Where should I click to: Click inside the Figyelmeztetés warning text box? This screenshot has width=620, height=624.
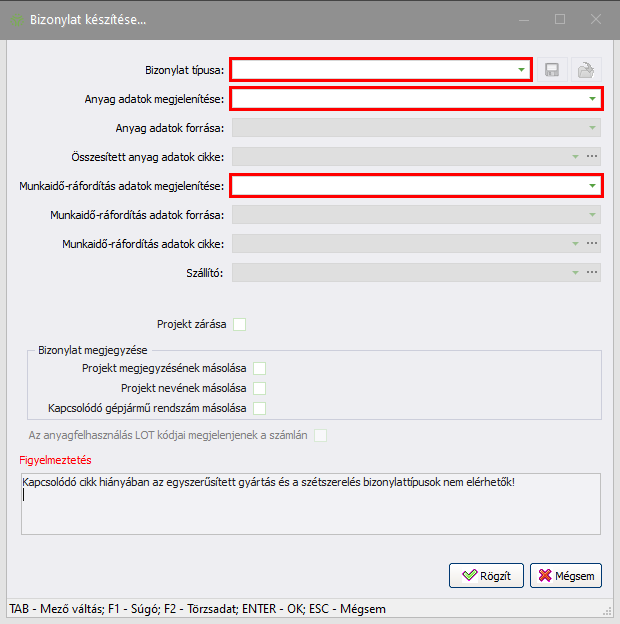coord(310,510)
